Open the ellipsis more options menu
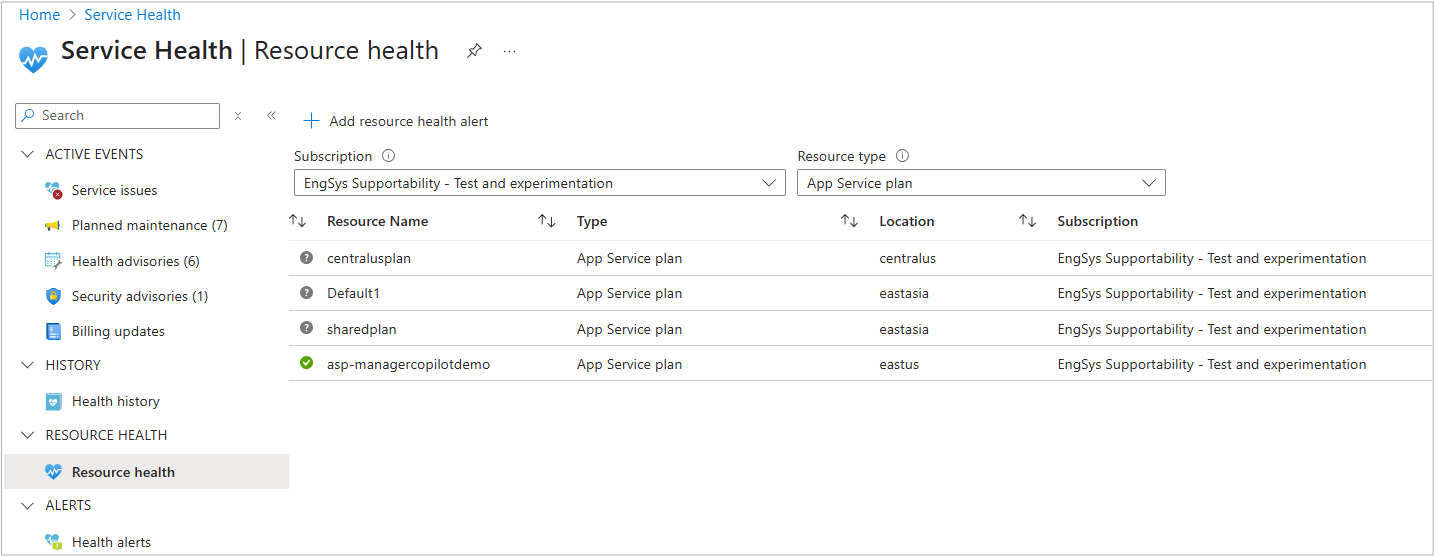 tap(510, 51)
